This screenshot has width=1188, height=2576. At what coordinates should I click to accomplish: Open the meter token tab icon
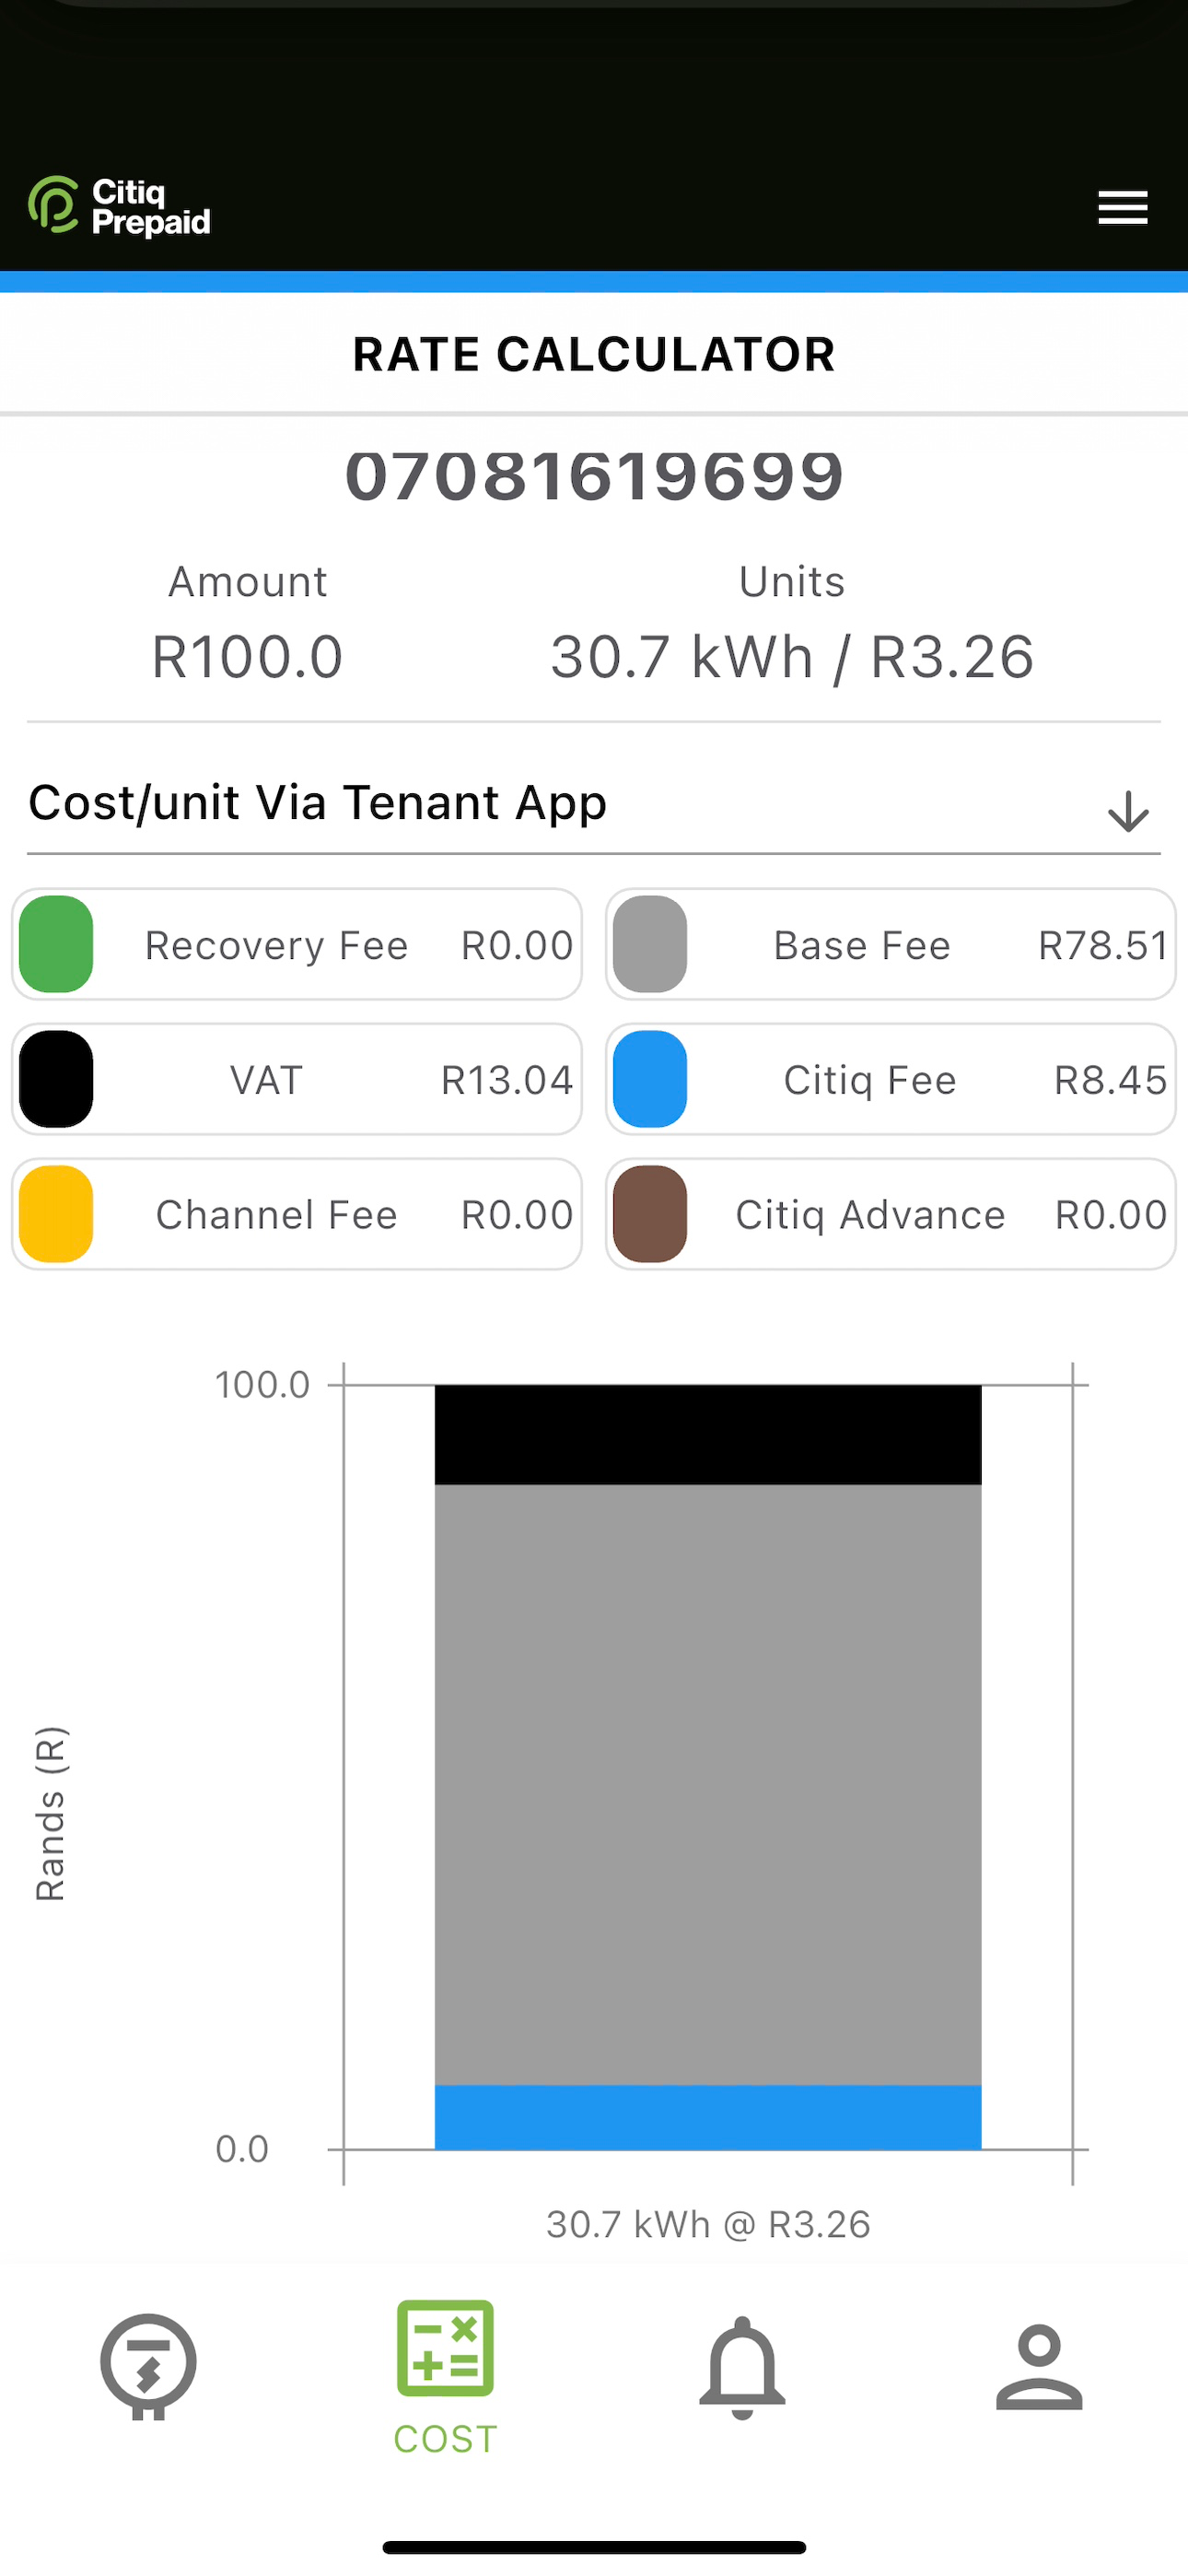148,2366
